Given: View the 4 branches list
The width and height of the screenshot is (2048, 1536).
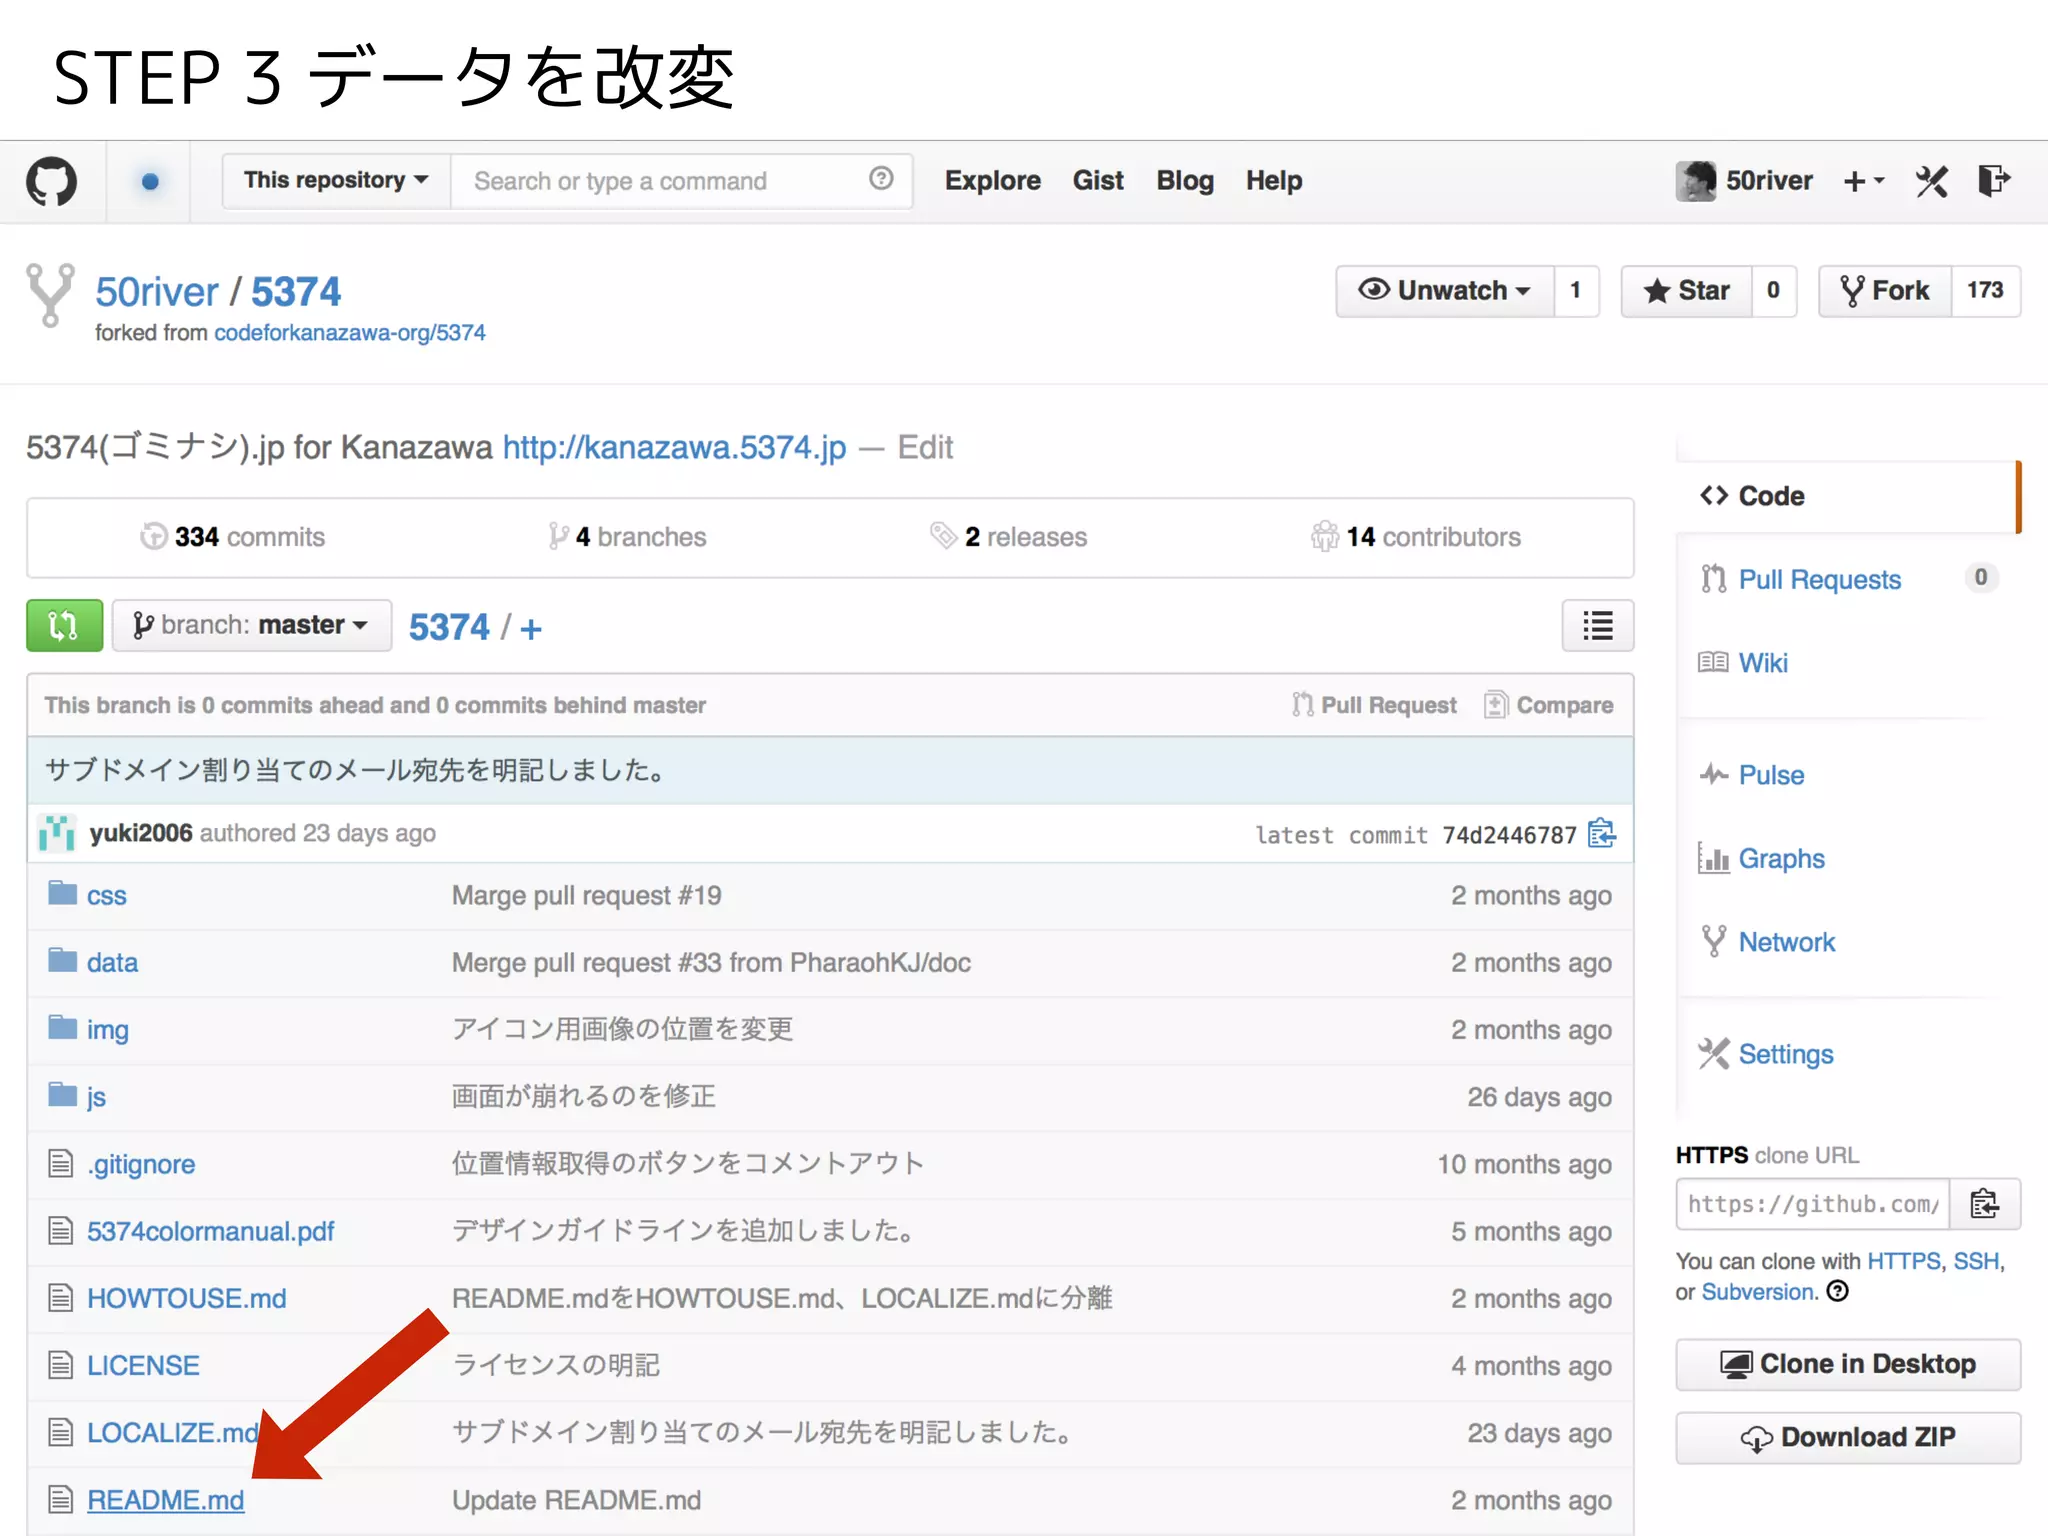Looking at the screenshot, I should 627,537.
